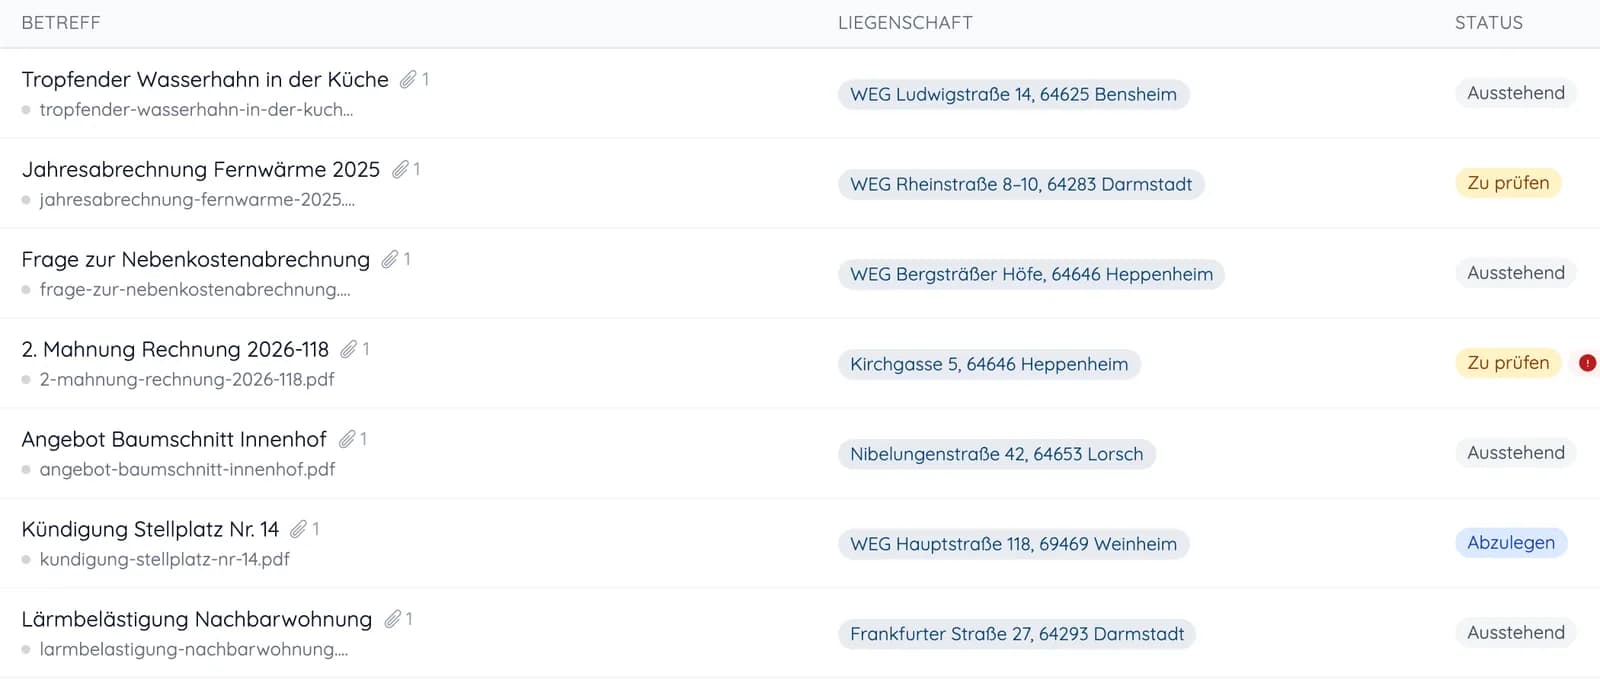Viewport: 1600px width, 686px height.
Task: Sort by the LIEGENSCHAFT column header
Action: [905, 23]
